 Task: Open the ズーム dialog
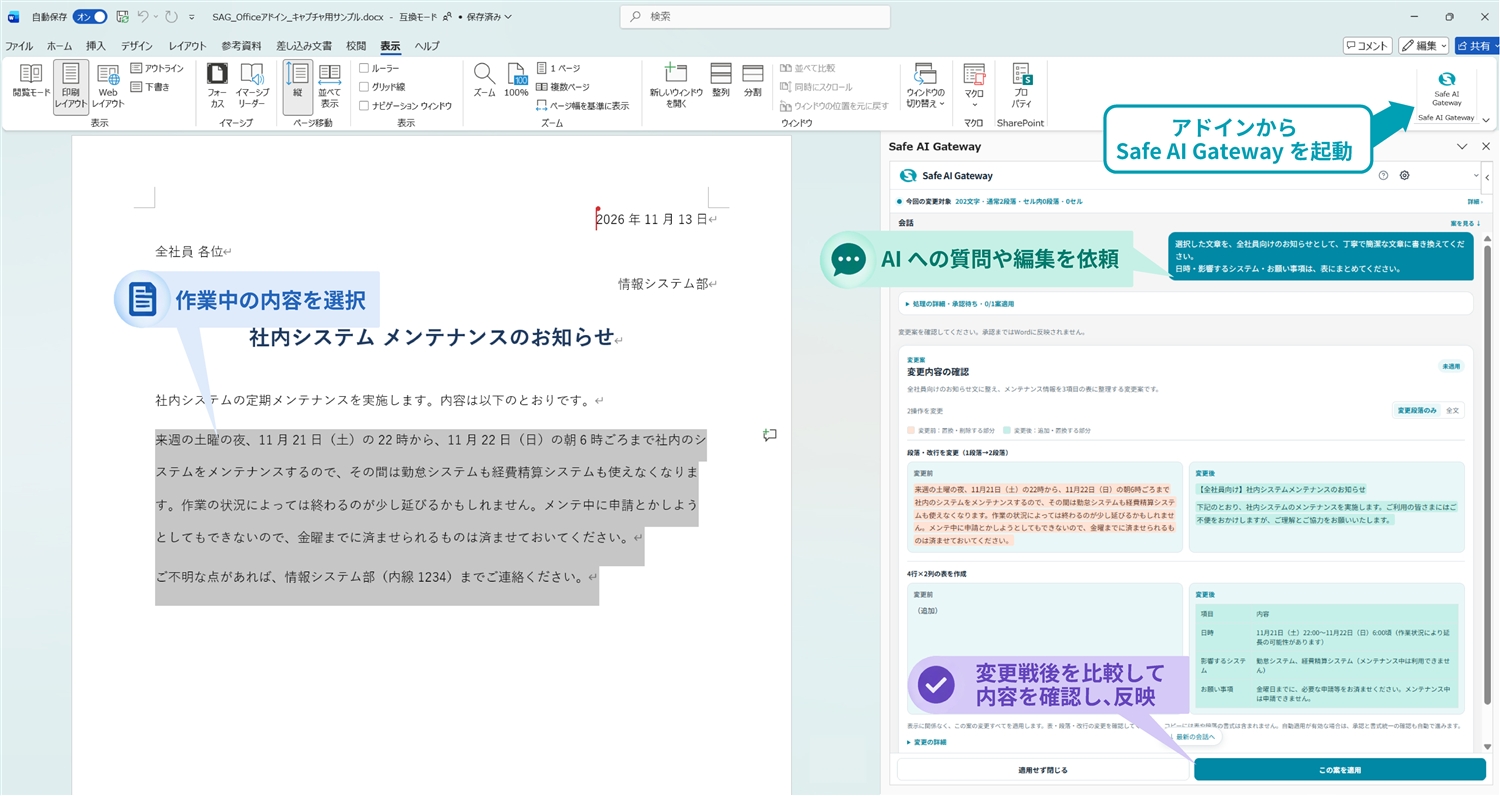coord(484,81)
